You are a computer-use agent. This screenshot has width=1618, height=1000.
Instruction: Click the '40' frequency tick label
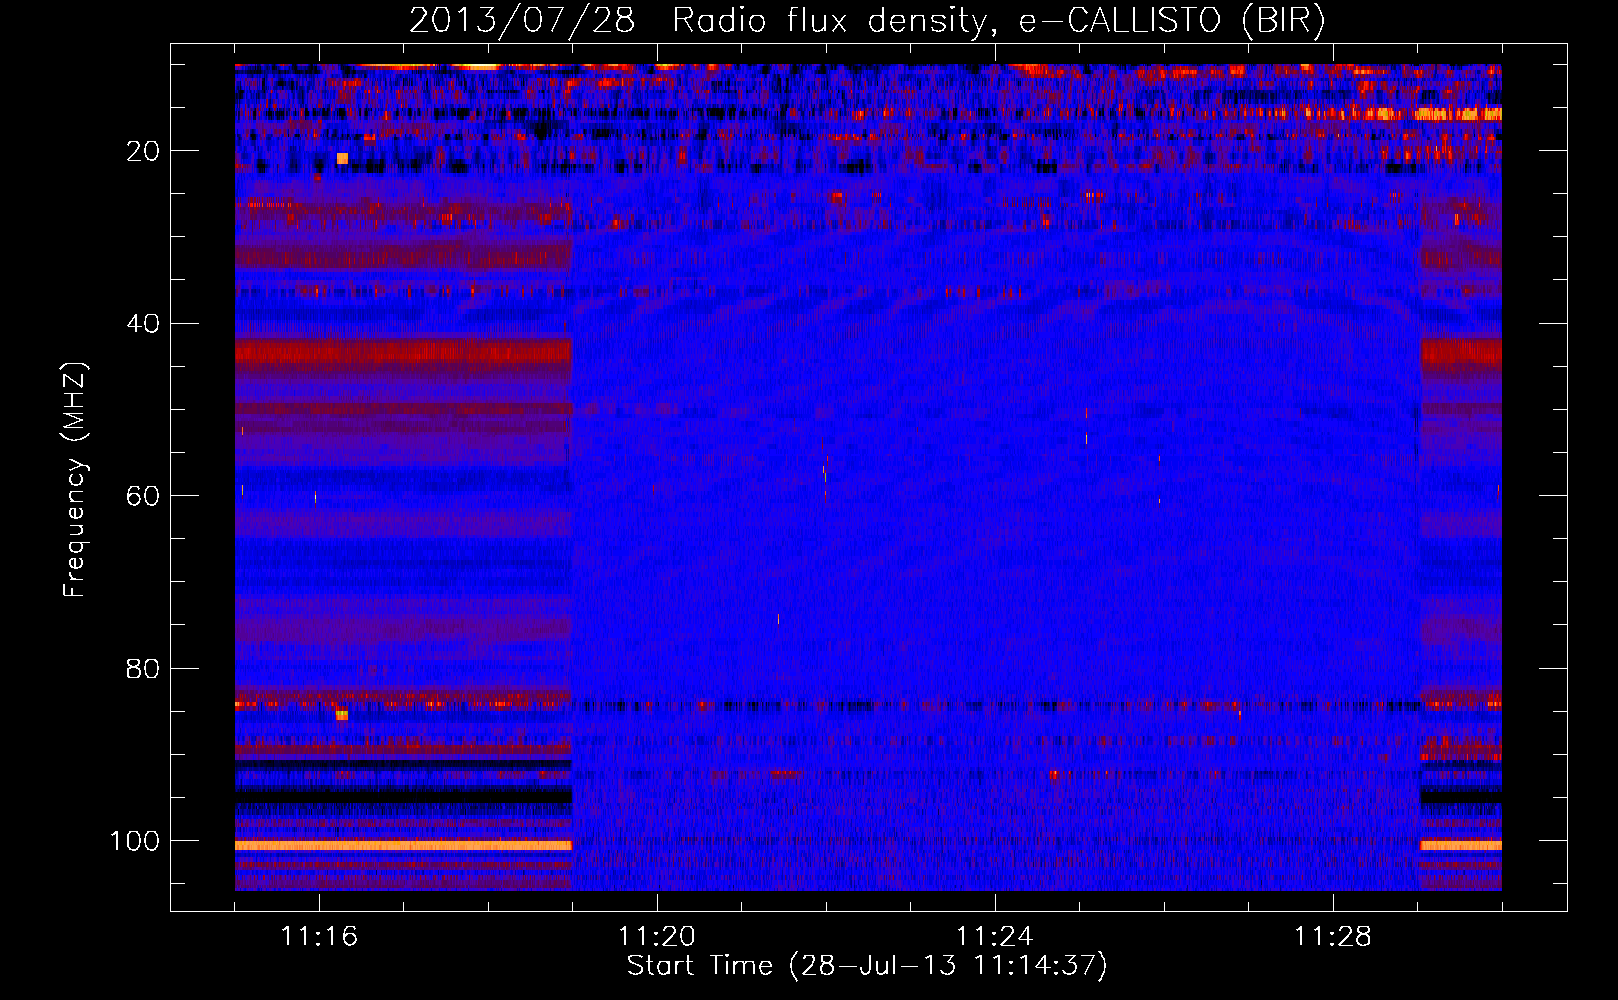click(x=143, y=324)
